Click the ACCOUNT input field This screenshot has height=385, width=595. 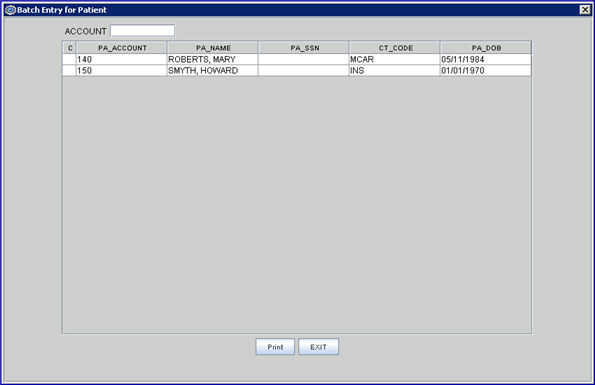(x=143, y=31)
